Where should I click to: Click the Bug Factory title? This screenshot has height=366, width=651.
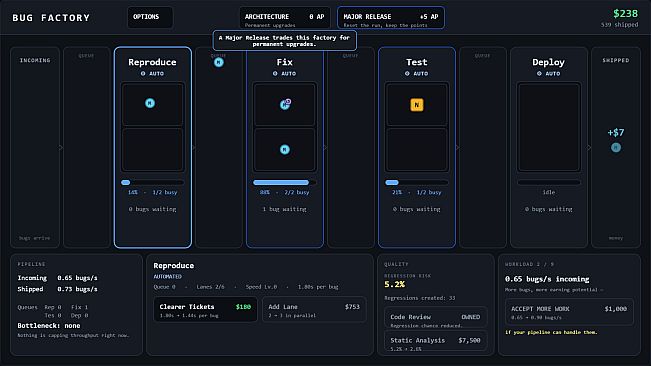[x=51, y=18]
